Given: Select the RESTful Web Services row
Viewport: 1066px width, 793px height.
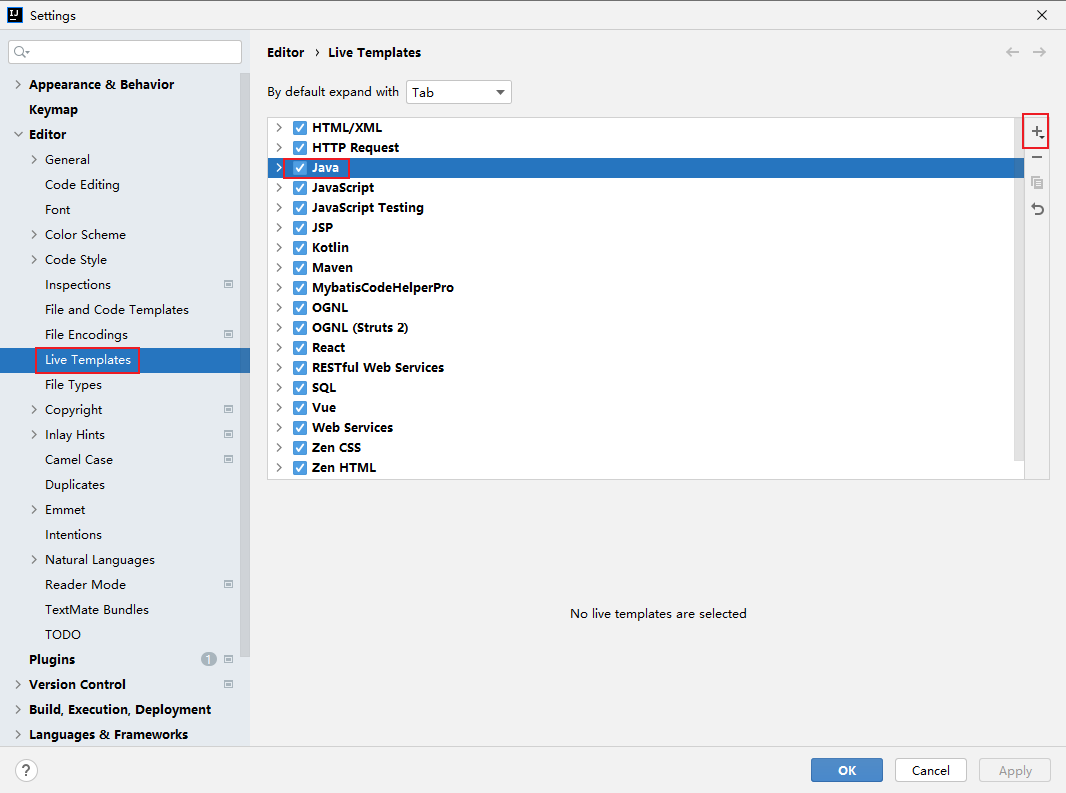Looking at the screenshot, I should click(646, 368).
